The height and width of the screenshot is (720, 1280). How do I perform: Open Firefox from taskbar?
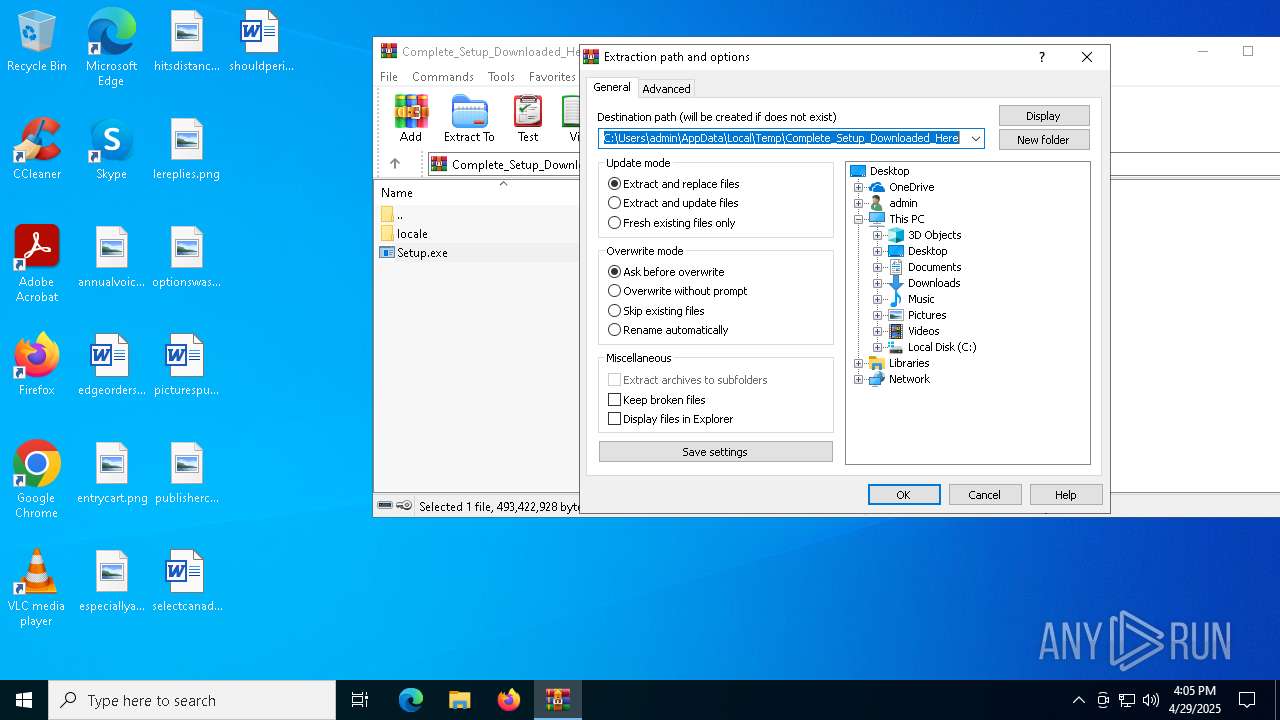[509, 700]
